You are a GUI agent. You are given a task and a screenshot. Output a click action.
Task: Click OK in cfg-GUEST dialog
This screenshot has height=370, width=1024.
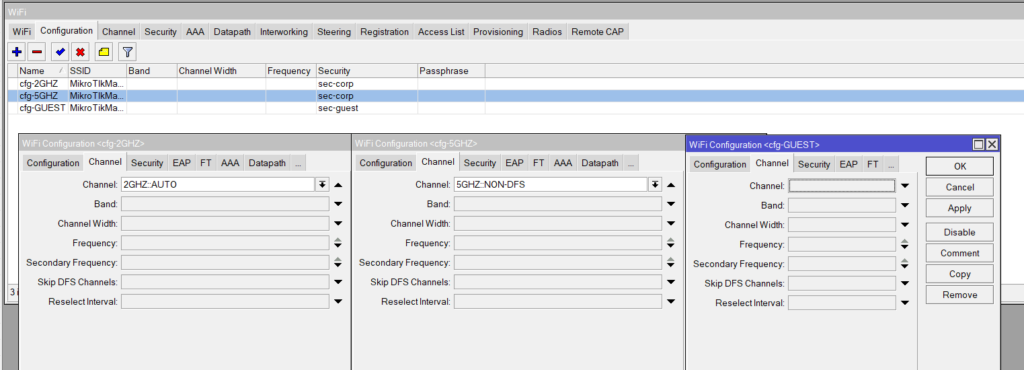(959, 166)
